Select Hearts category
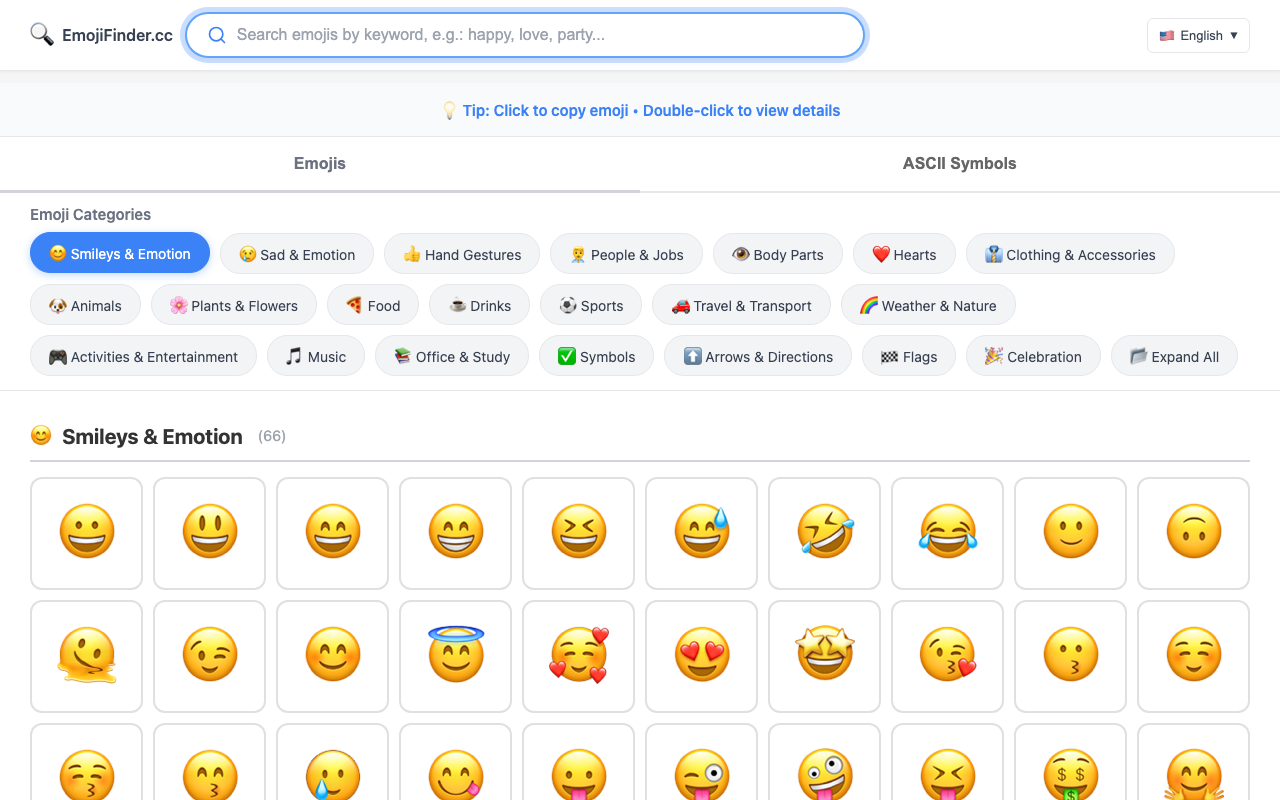Viewport: 1280px width, 800px height. (904, 254)
